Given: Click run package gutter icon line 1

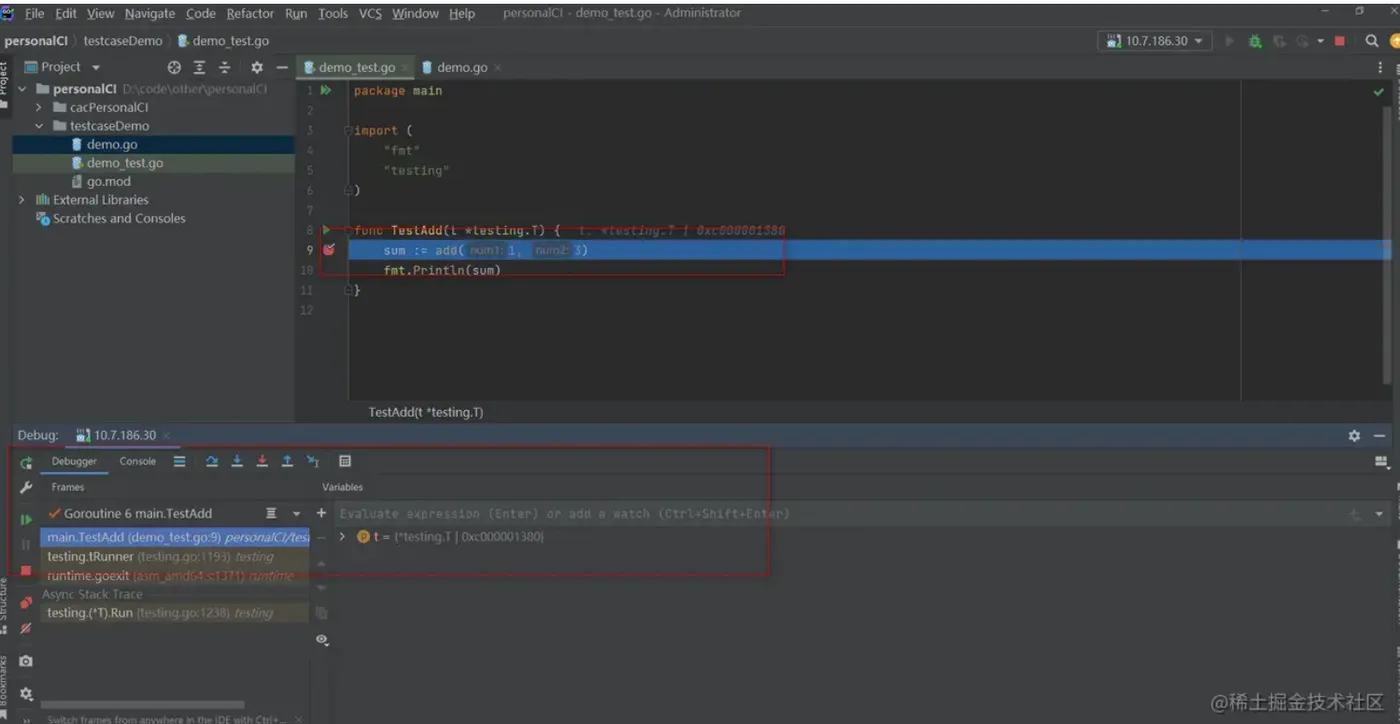Looking at the screenshot, I should (326, 90).
